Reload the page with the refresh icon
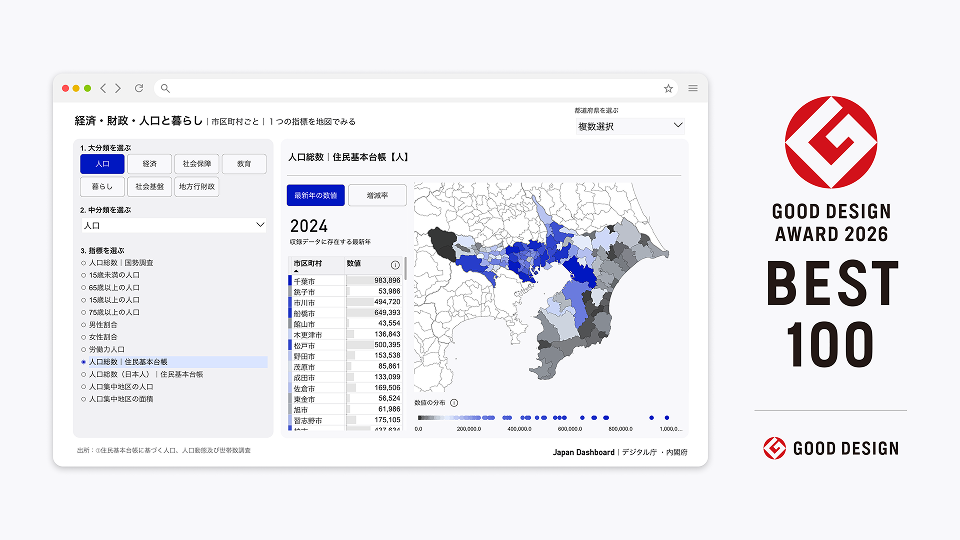The image size is (960, 540). coord(139,88)
